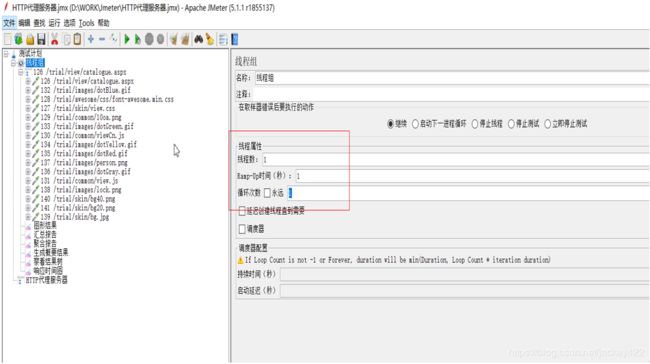
Task: Select 137 /trial/images/person.png request
Action: (84, 163)
